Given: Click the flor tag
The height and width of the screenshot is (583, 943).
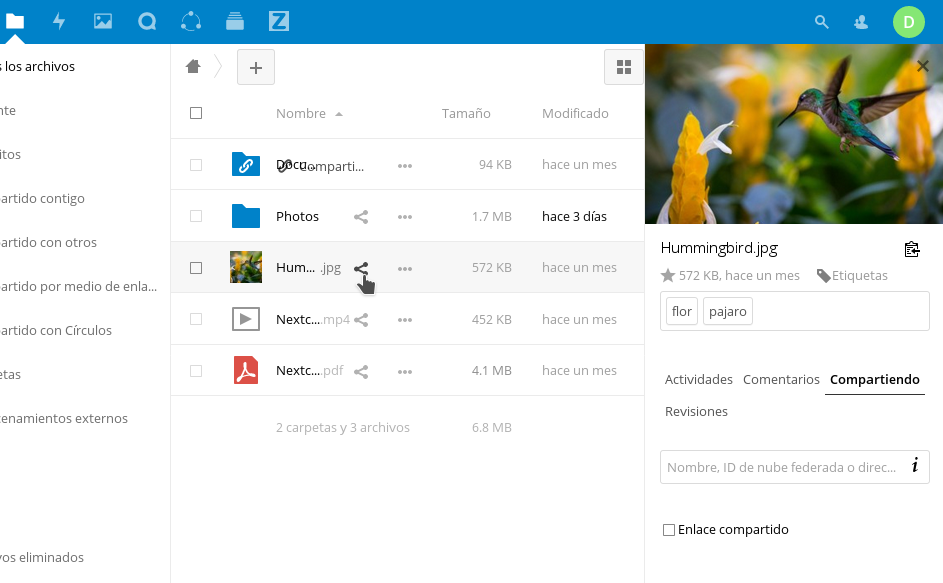Looking at the screenshot, I should [x=681, y=312].
